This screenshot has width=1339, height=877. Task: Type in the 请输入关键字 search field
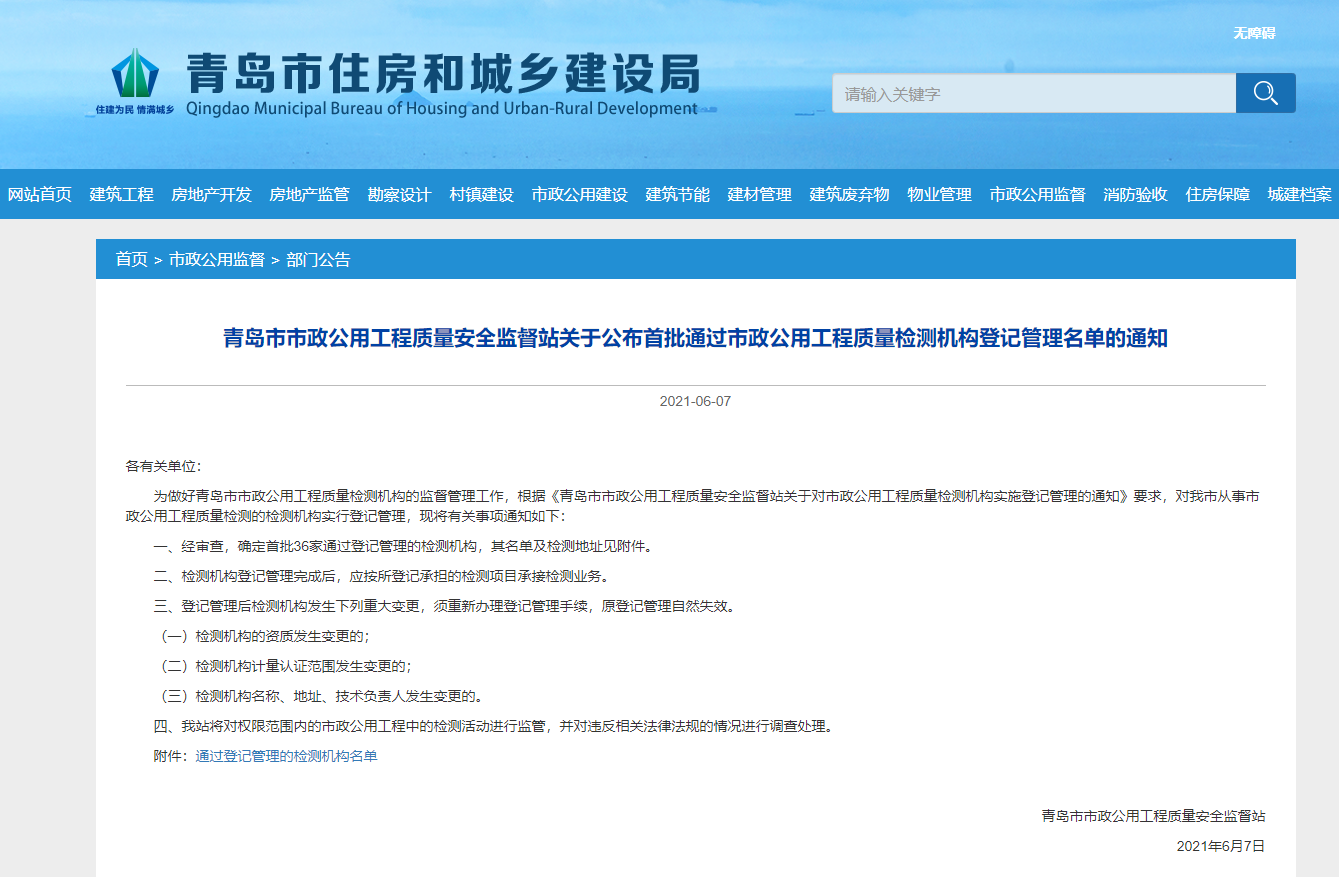pyautogui.click(x=1033, y=94)
